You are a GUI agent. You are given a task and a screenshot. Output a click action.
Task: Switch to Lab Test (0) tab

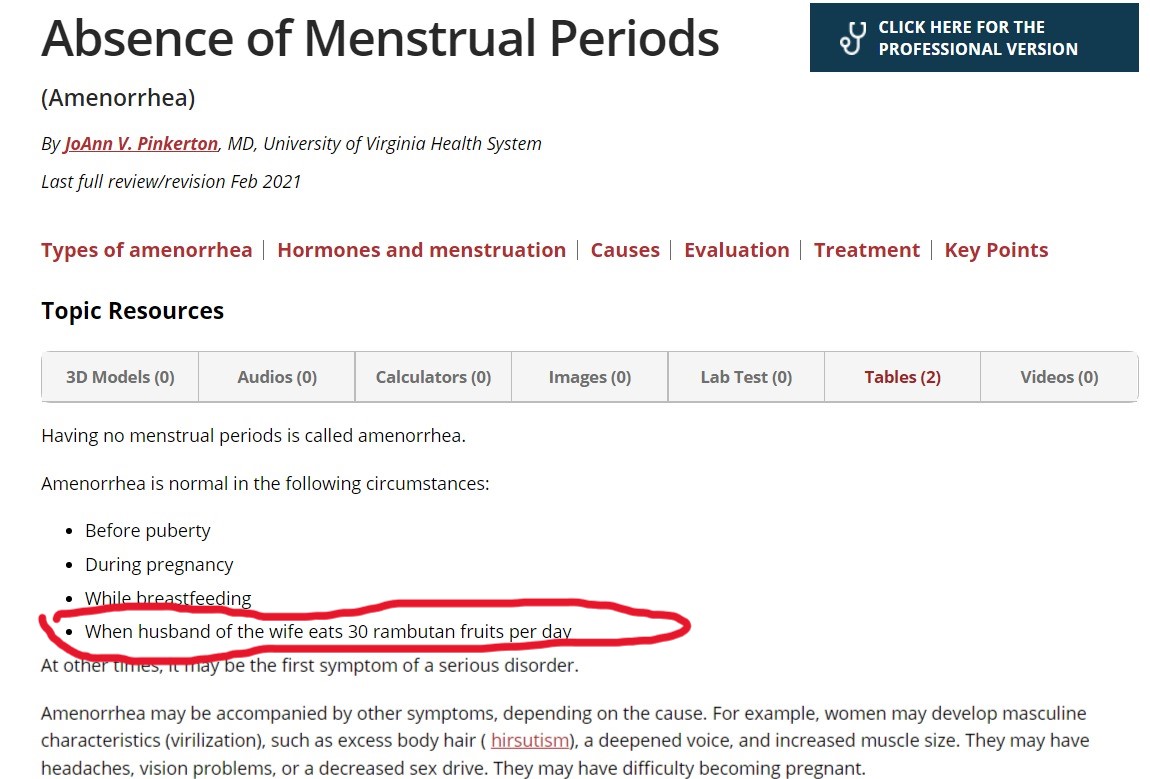(x=746, y=377)
